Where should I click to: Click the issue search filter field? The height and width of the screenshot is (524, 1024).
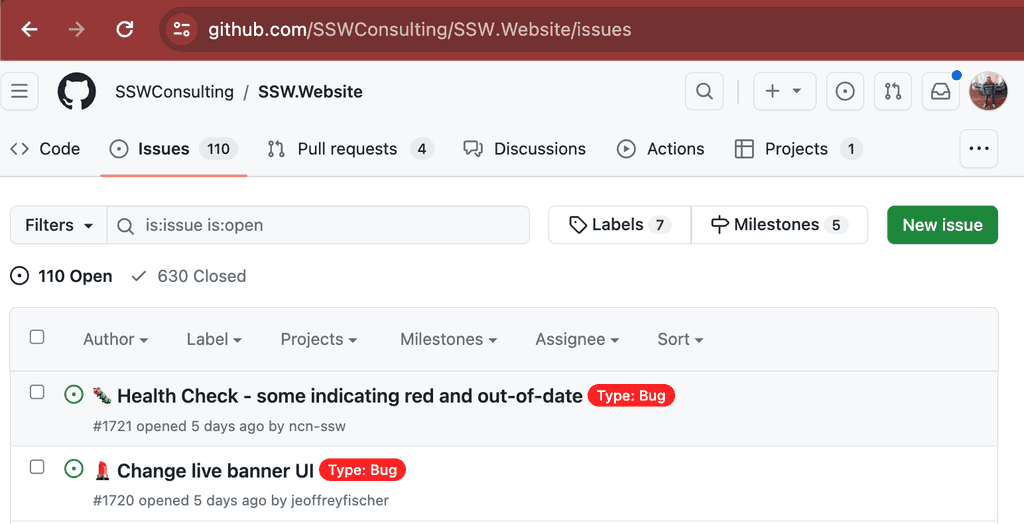[330, 225]
